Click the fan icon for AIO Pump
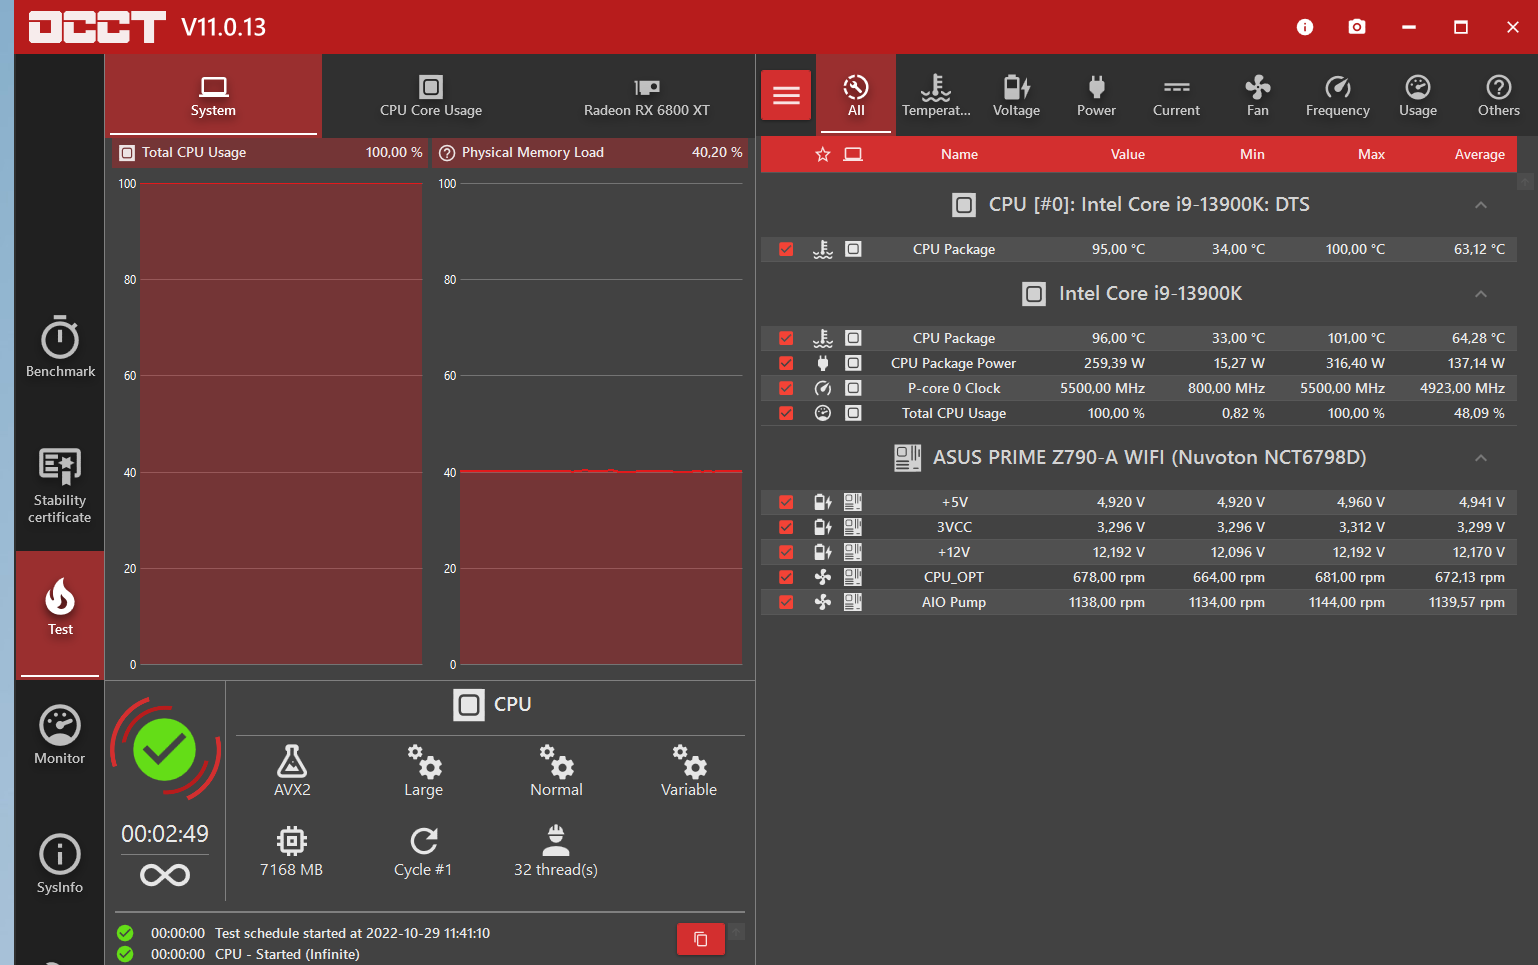The width and height of the screenshot is (1538, 965). click(823, 602)
